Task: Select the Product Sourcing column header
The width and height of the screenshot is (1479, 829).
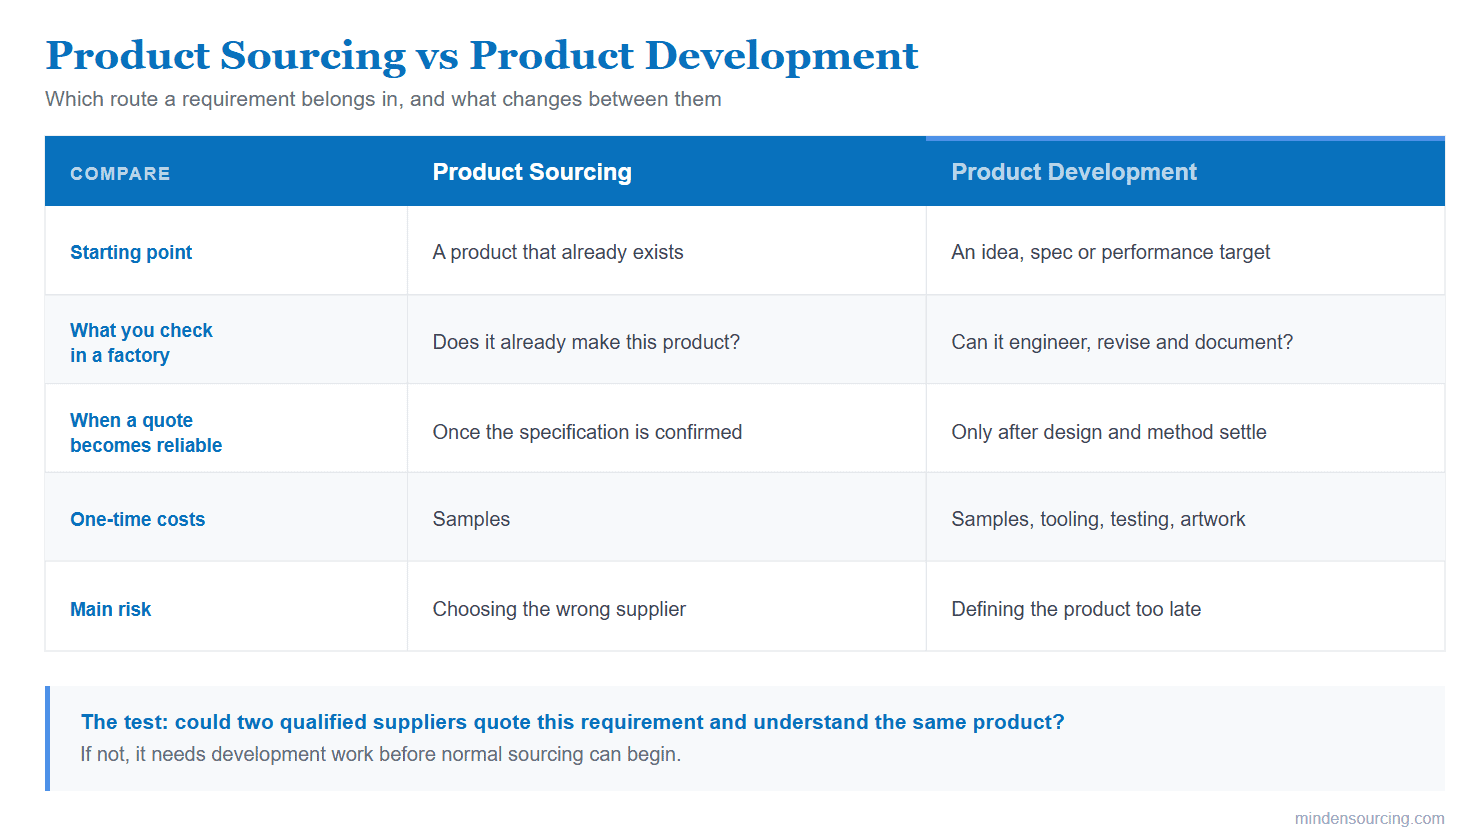Action: click(x=532, y=172)
